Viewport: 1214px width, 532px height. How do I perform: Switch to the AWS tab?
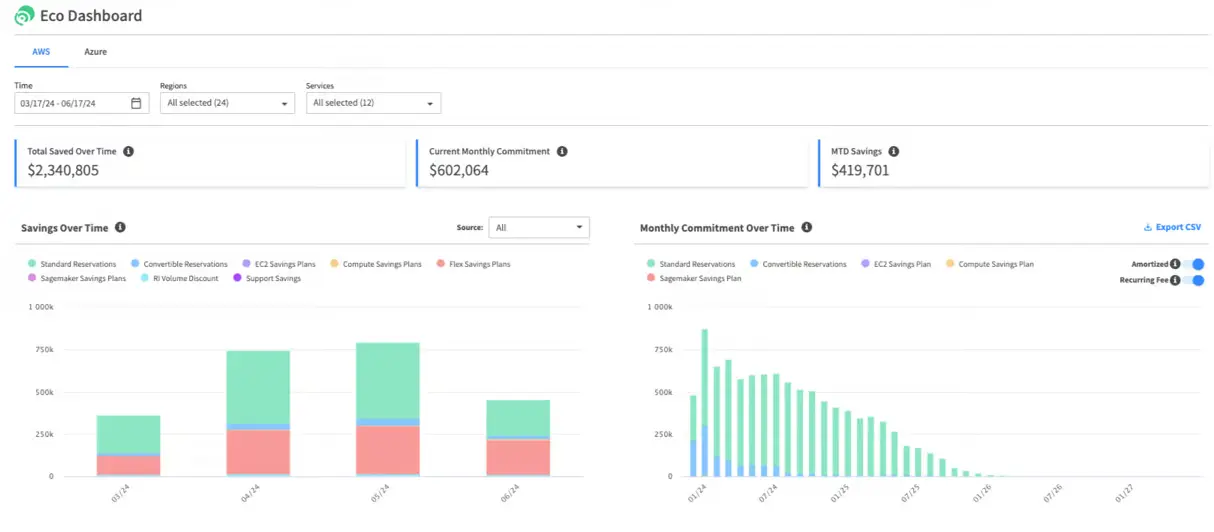[x=41, y=51]
